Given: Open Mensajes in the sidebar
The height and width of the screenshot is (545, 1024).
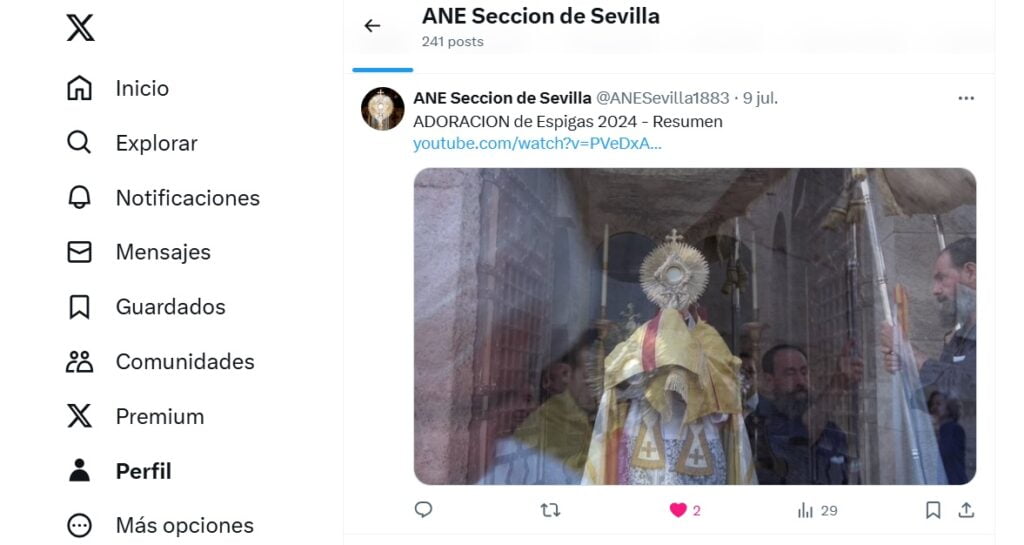Looking at the screenshot, I should coord(138,252).
